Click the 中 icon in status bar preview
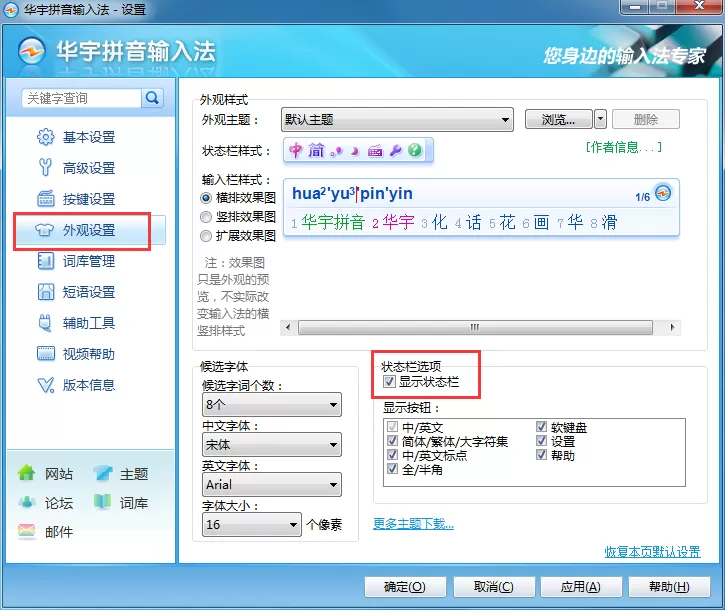 (295, 150)
